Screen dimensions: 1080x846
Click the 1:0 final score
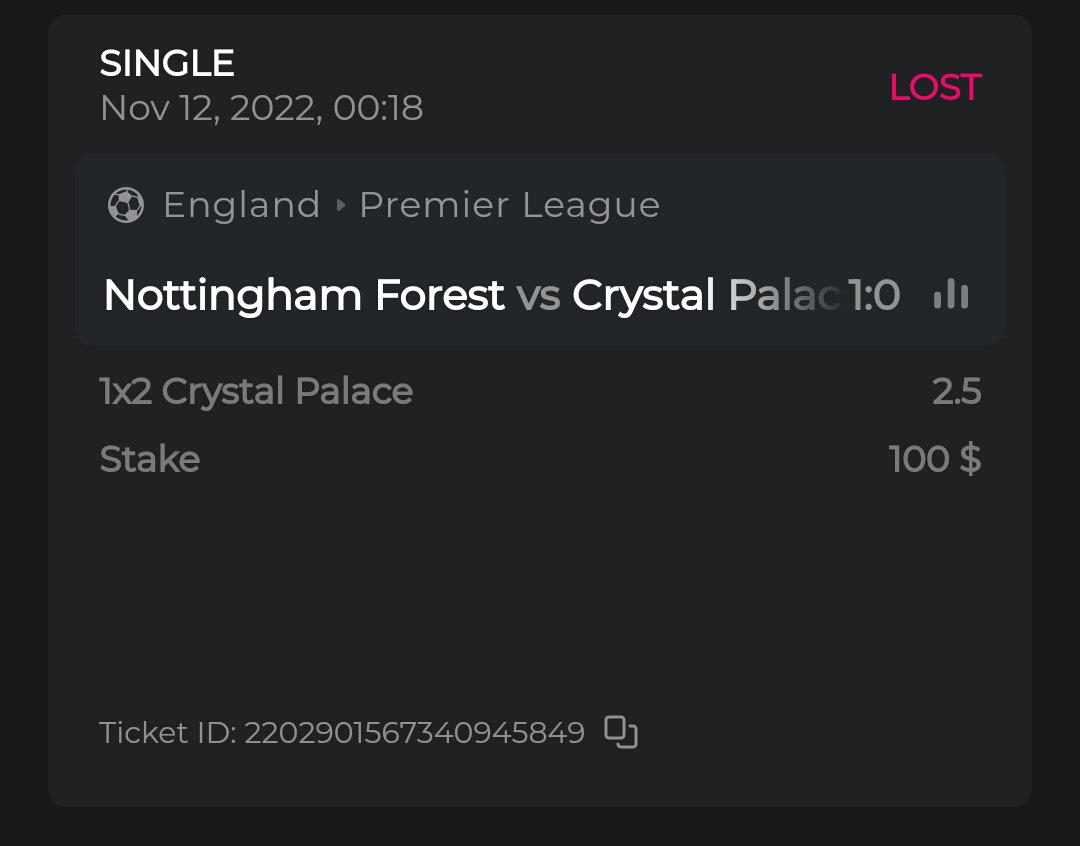coord(874,296)
